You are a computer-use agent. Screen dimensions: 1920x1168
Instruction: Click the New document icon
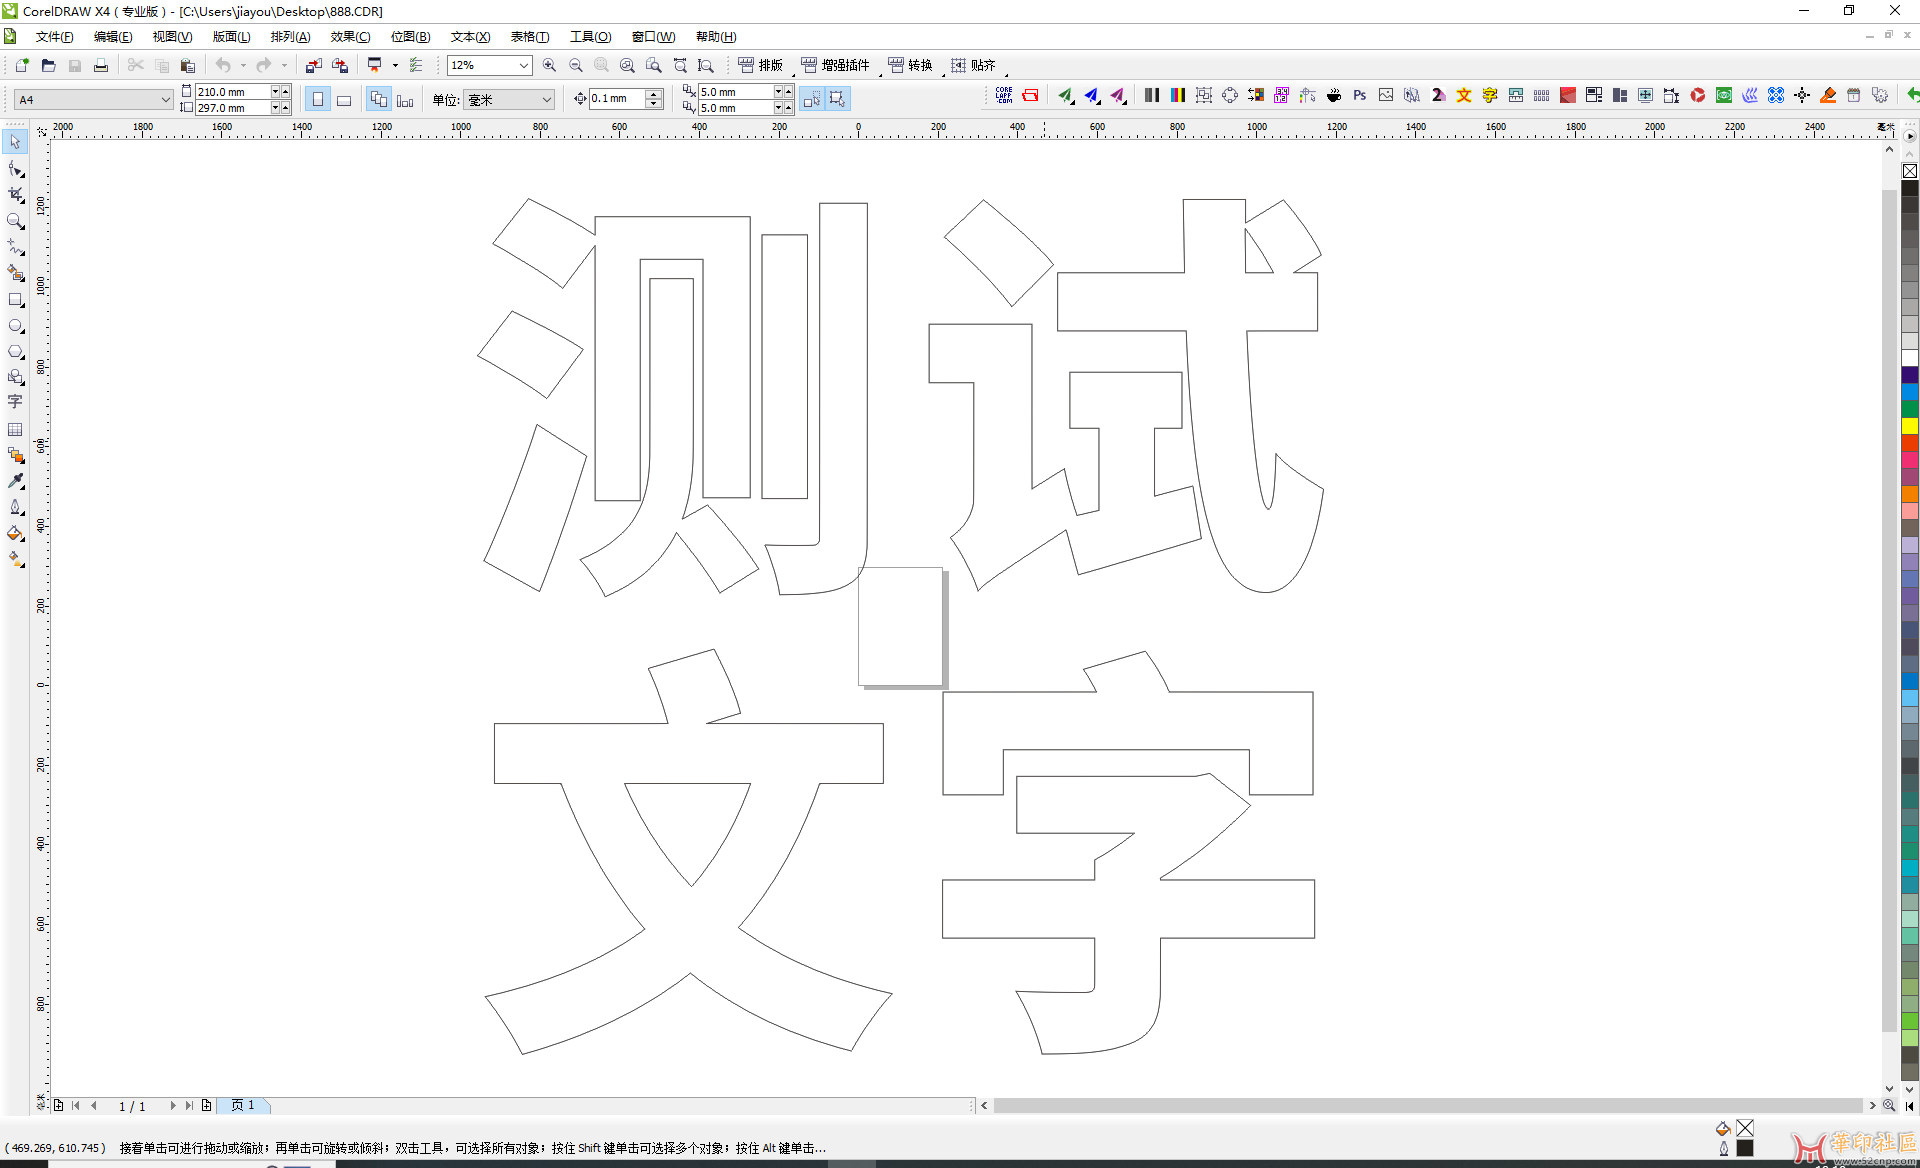tap(22, 65)
